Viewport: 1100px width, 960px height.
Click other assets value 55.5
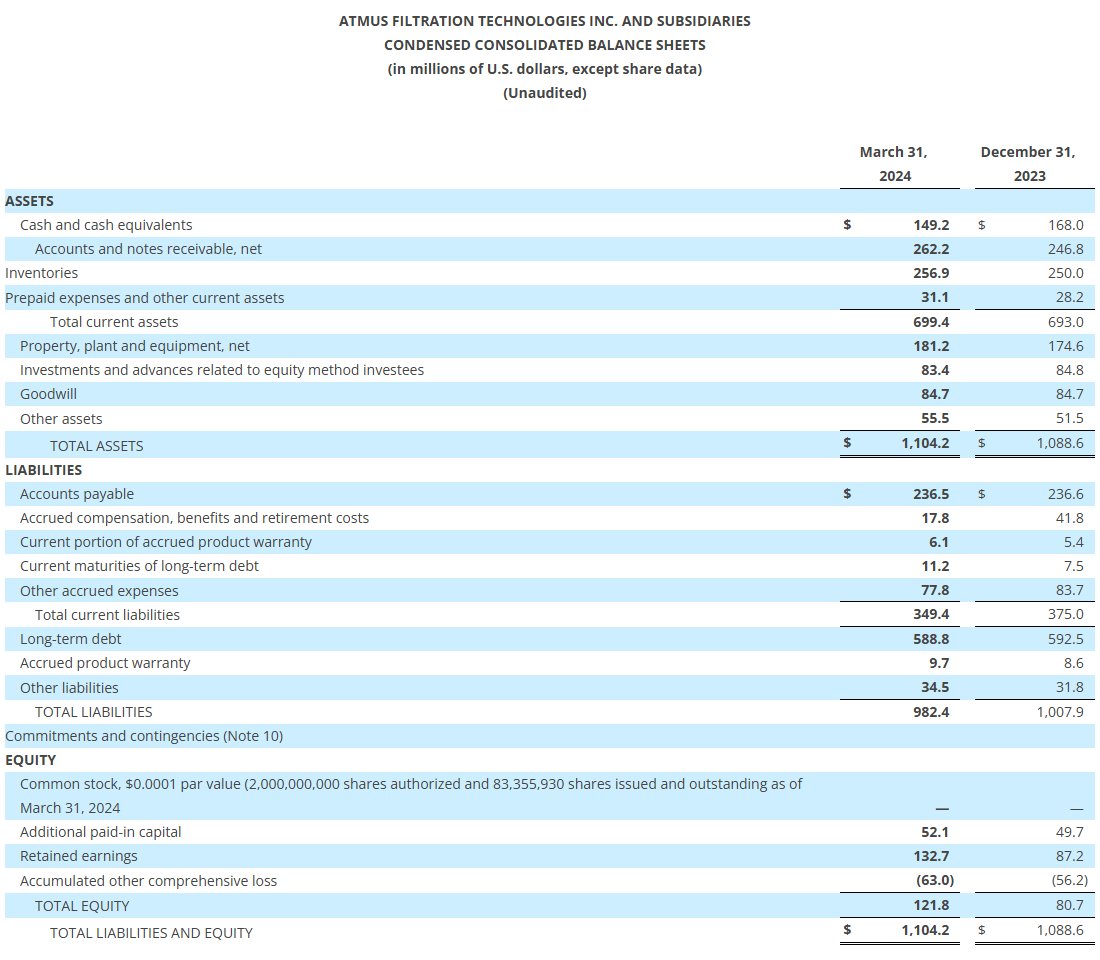pyautogui.click(x=935, y=418)
